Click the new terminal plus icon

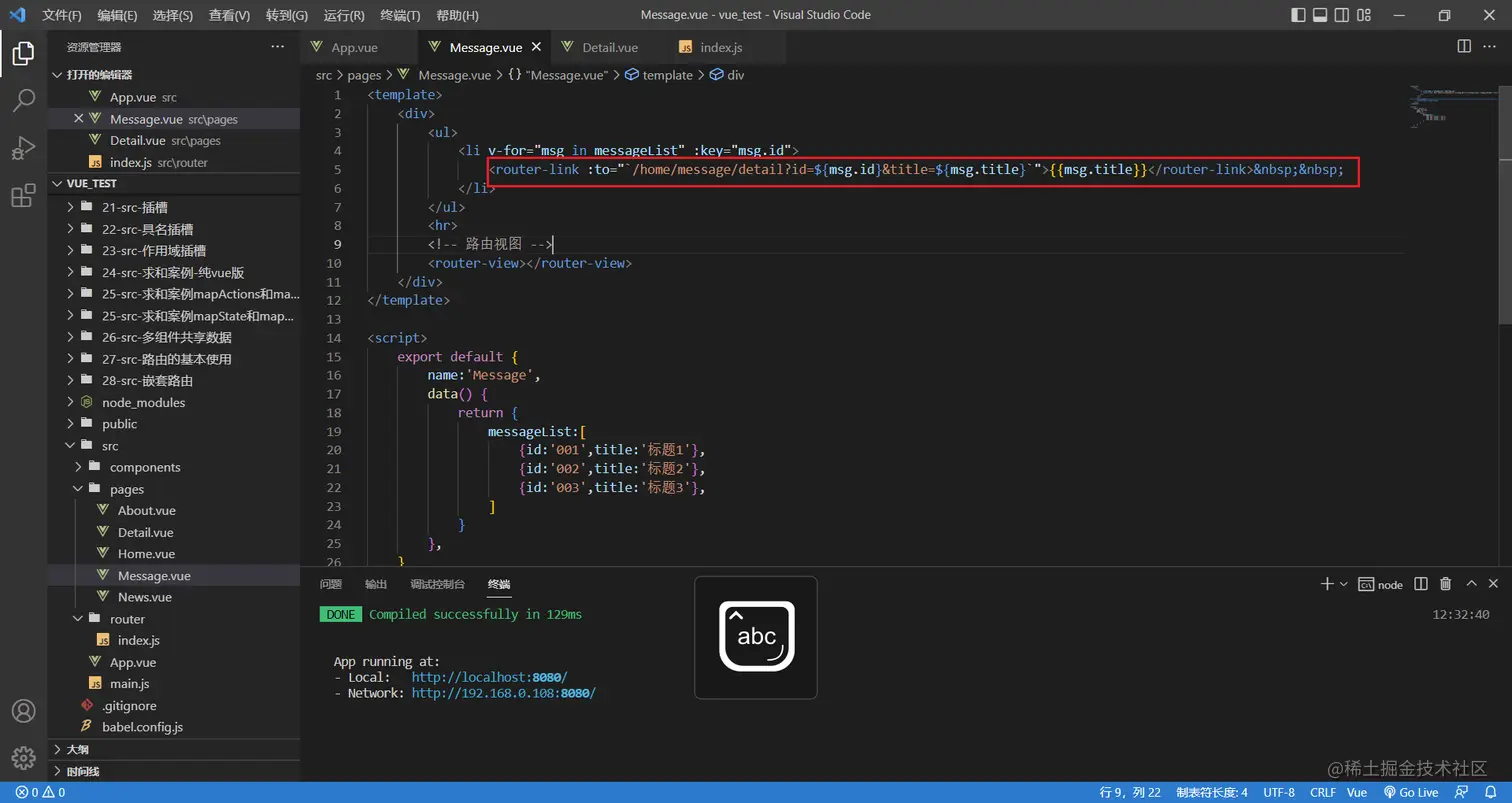[x=1327, y=584]
